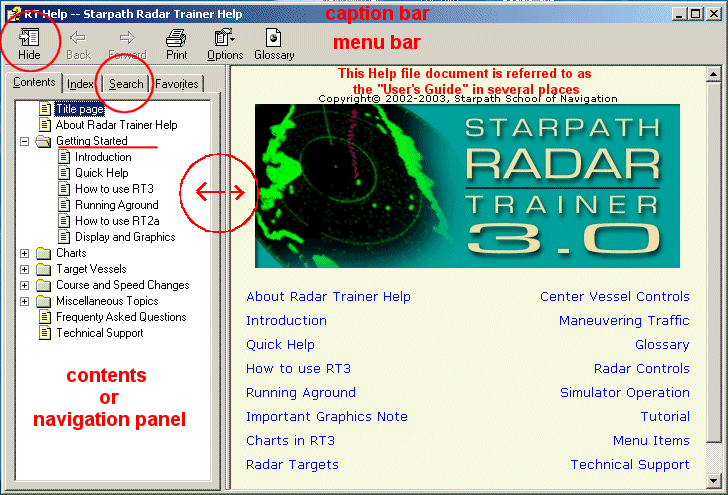Follow the Simulator Operation link

[625, 393]
